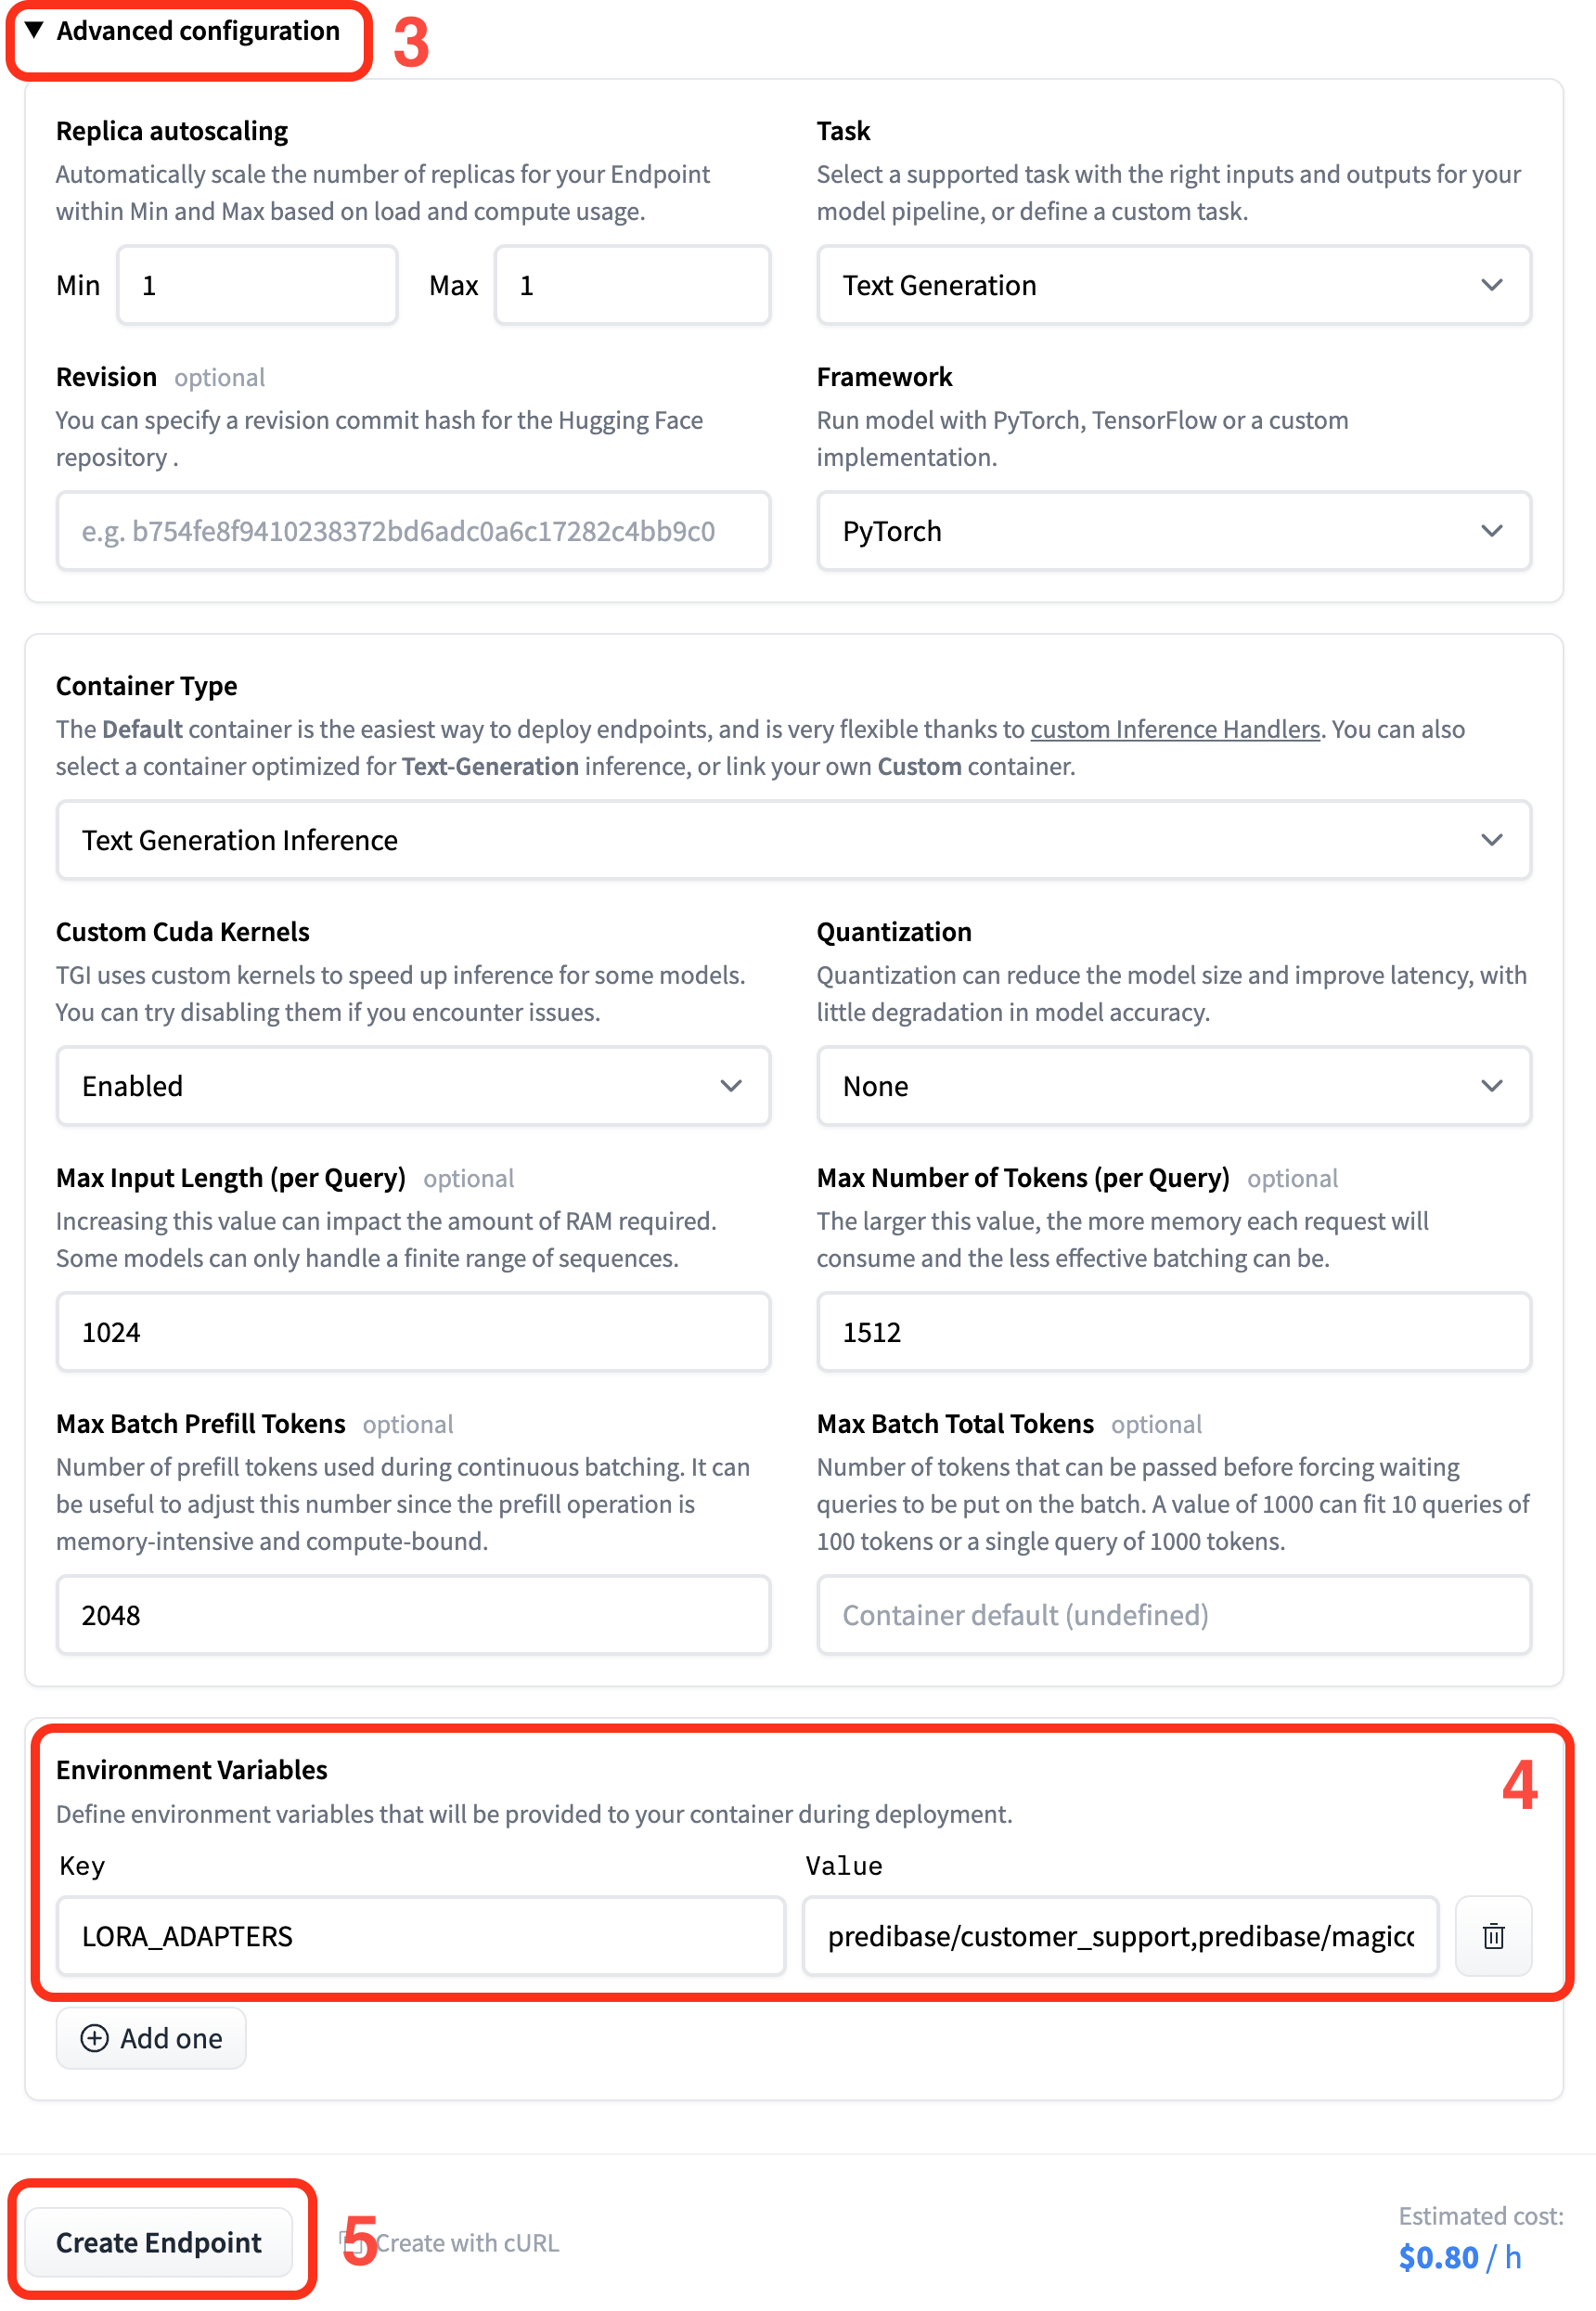Viewport: 1596px width, 2311px height.
Task: Click the Create with cURL link
Action: pyautogui.click(x=466, y=2242)
